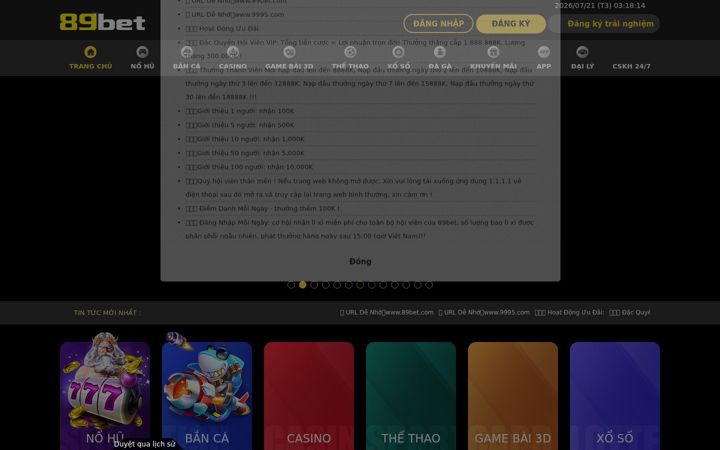Click ticker news URL www.89bet.com

pyautogui.click(x=387, y=312)
